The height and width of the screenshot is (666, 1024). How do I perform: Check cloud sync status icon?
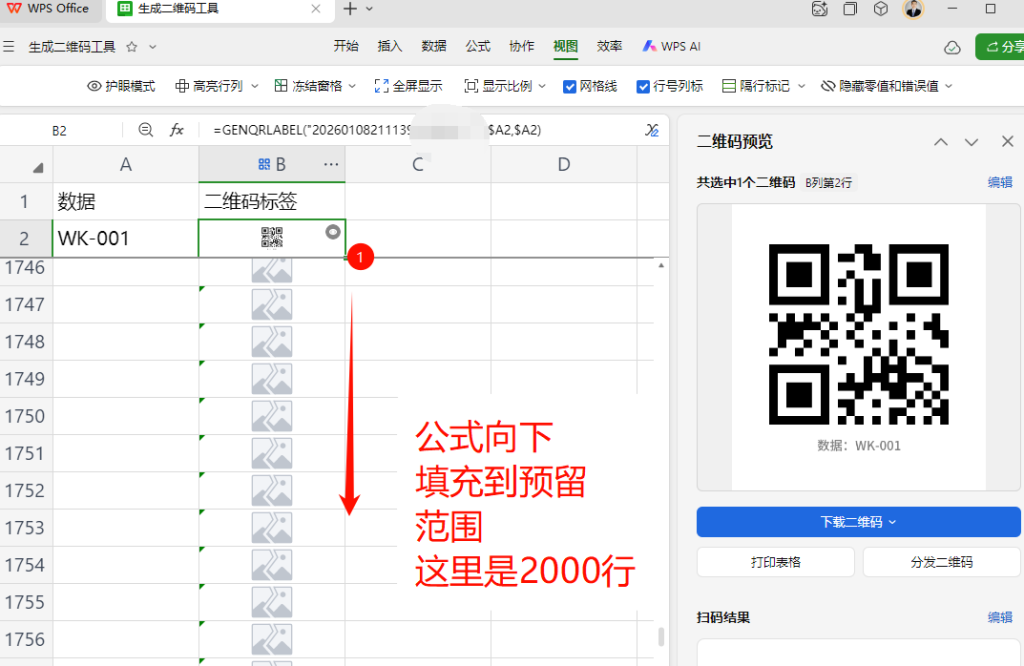(952, 48)
